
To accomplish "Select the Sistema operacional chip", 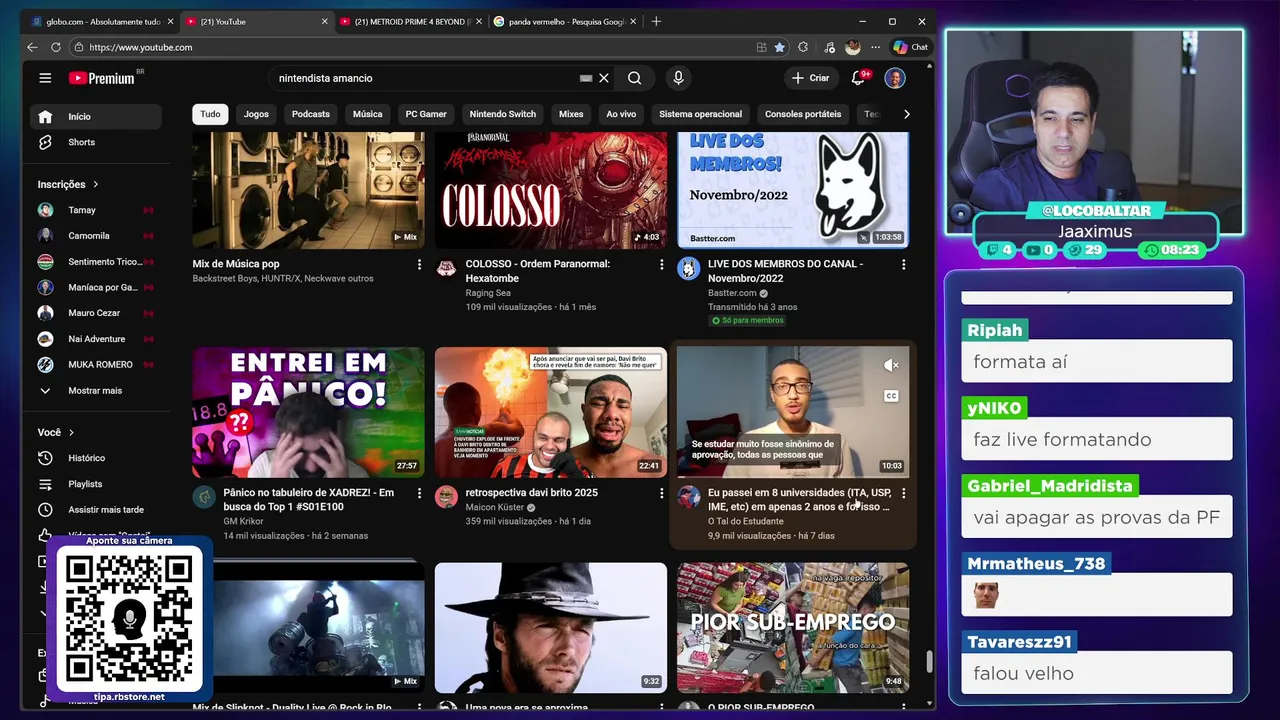I will (x=701, y=114).
